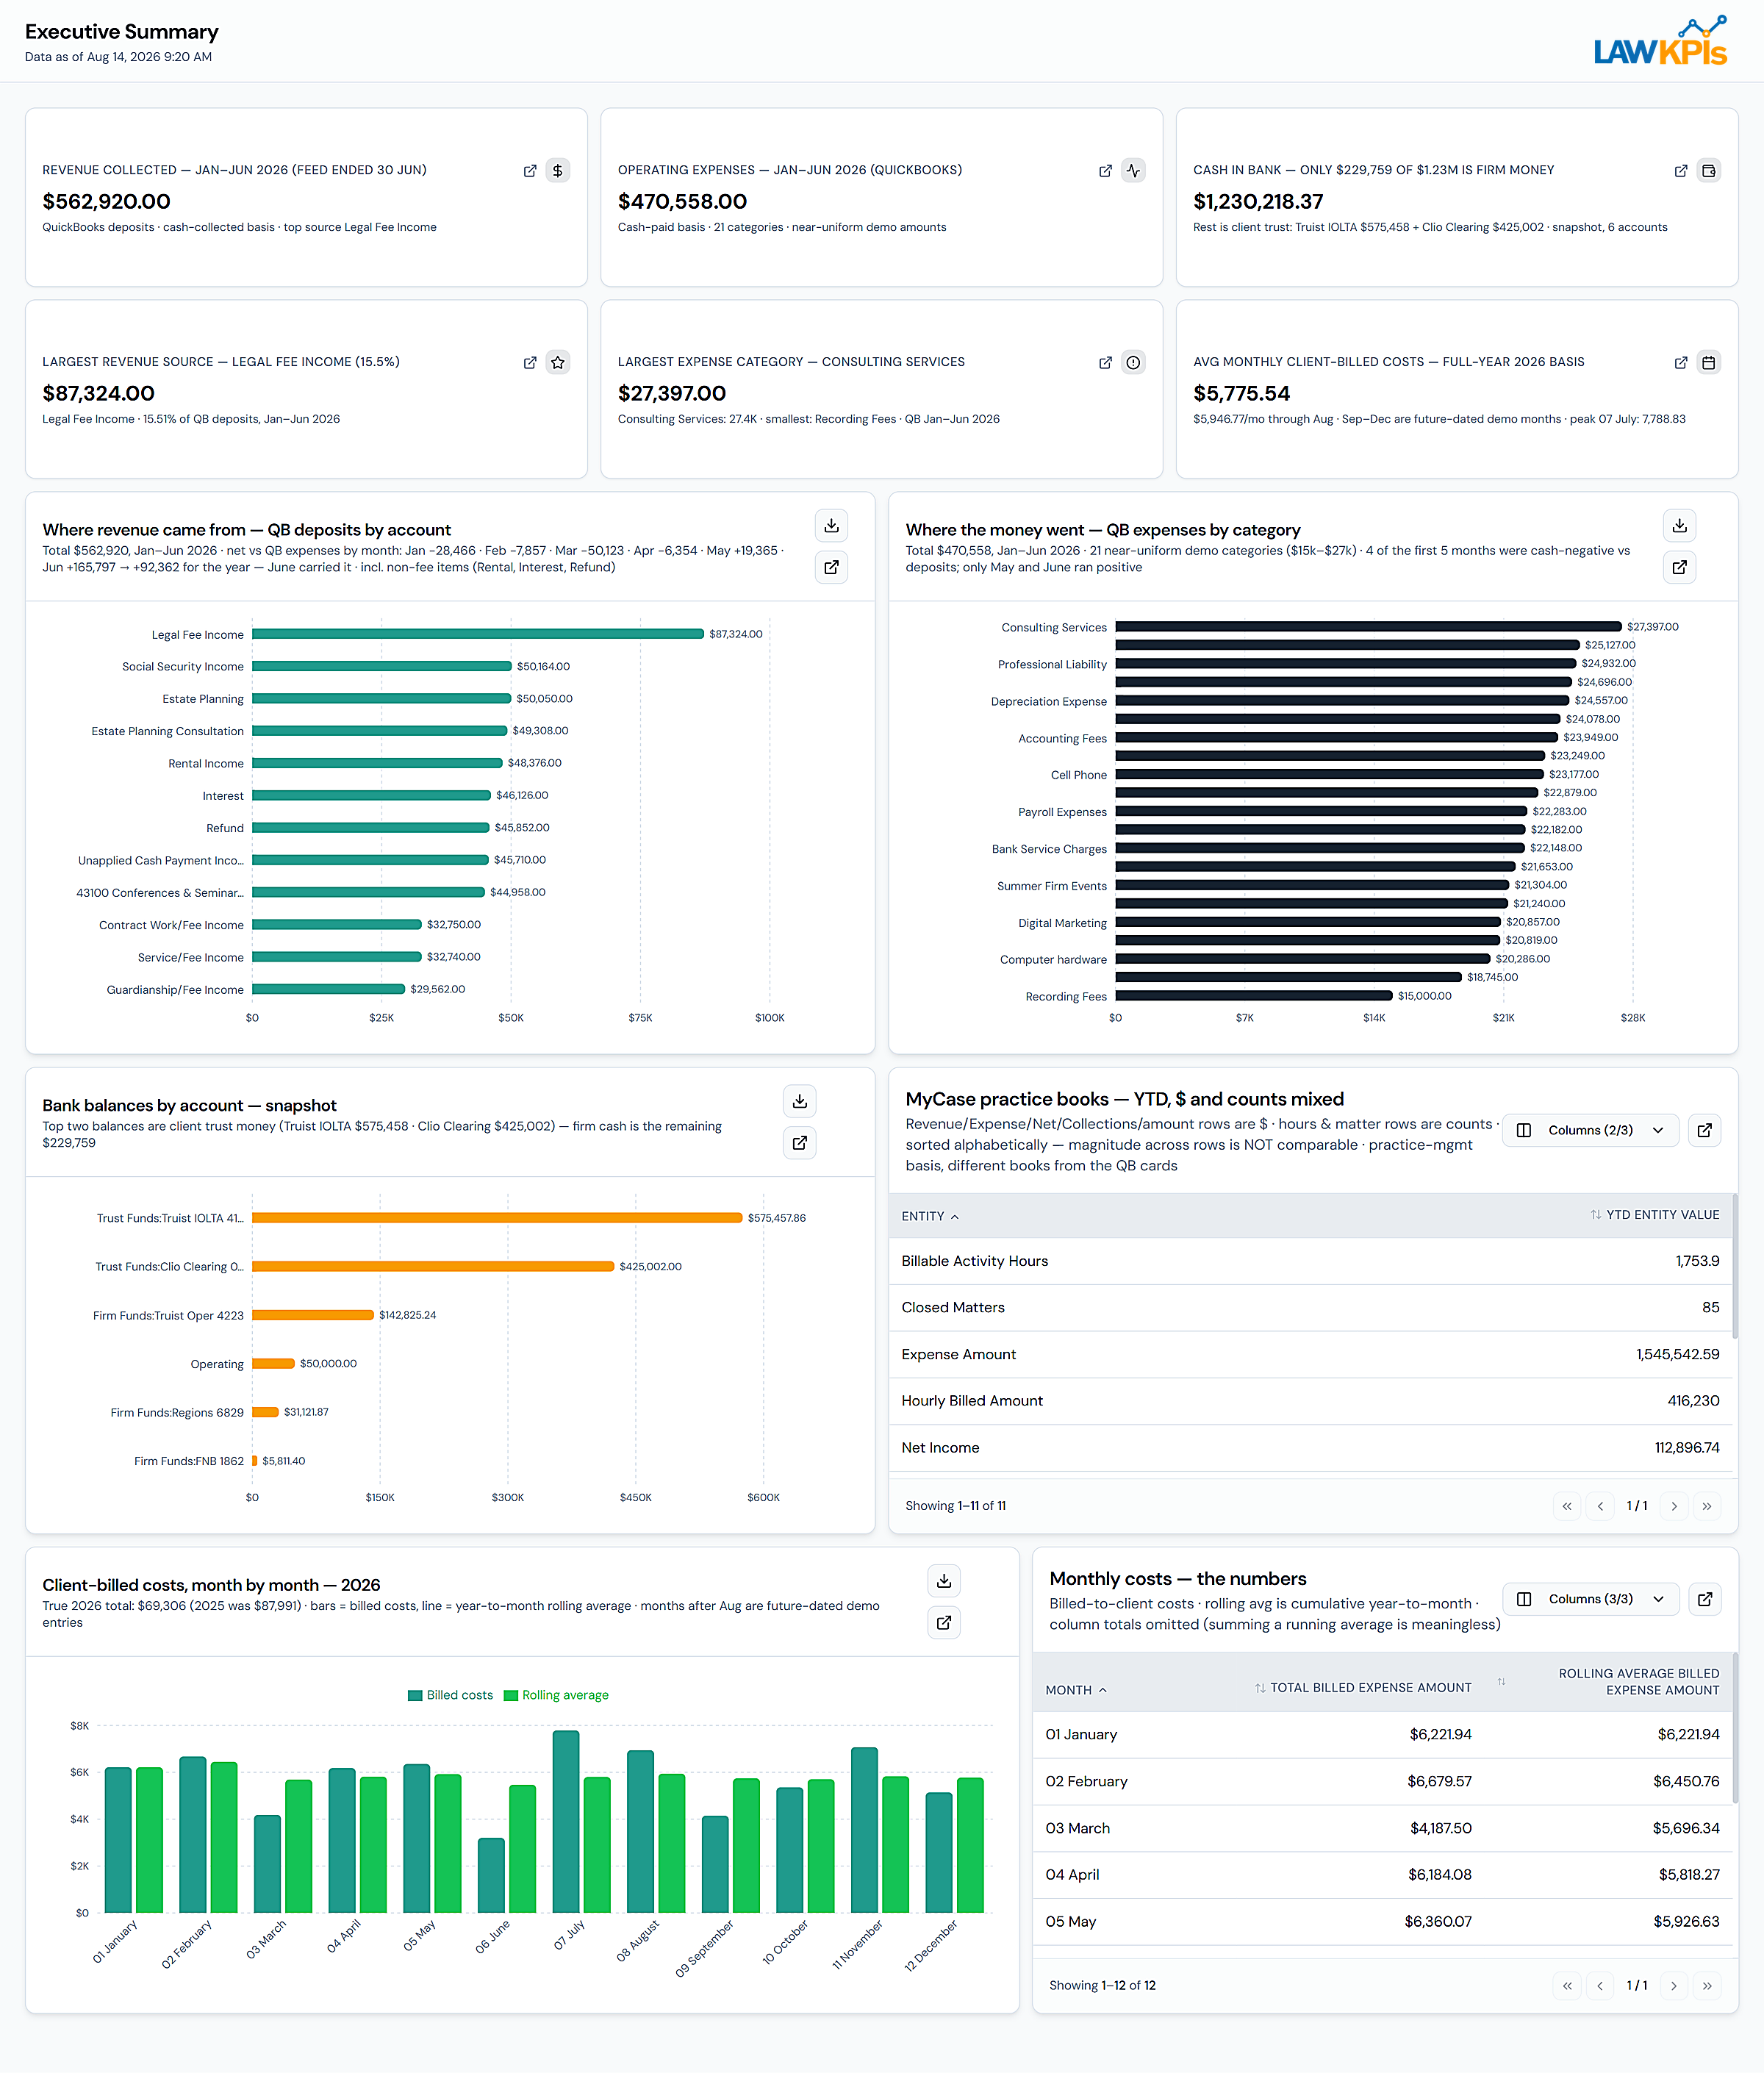Click Trust Funds:Truist IOLTA balance bar
Viewport: 1764px width, 2073px height.
[497, 1218]
